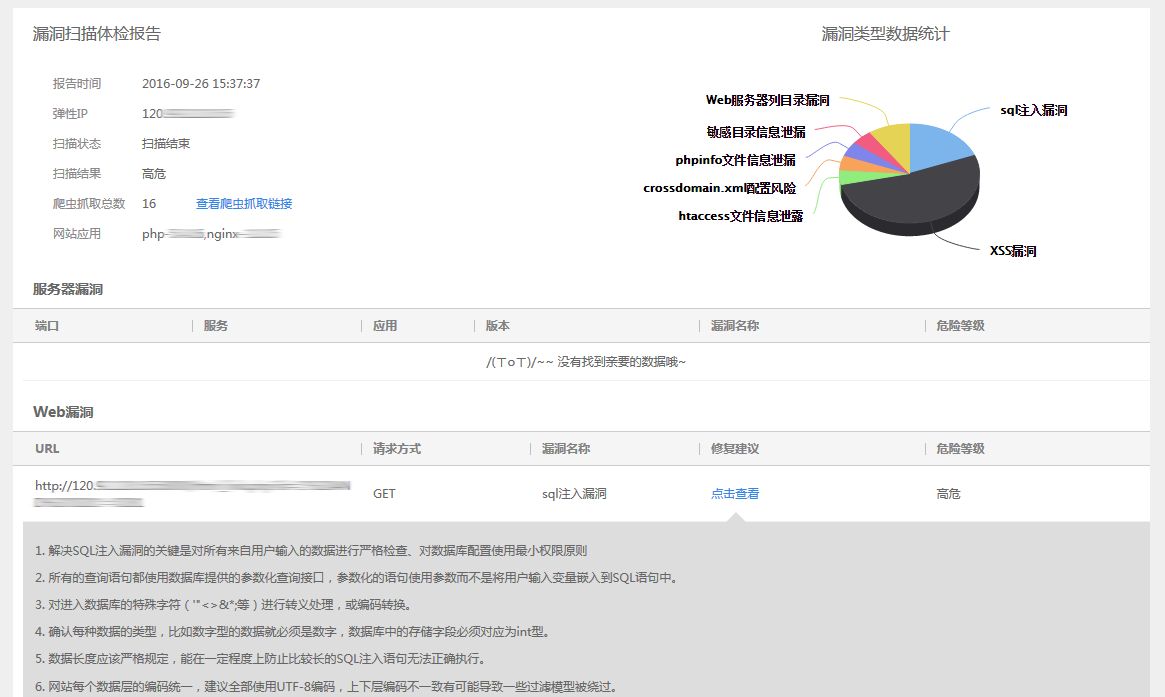Click the 请求方式 column header
This screenshot has width=1165, height=697.
[x=396, y=449]
